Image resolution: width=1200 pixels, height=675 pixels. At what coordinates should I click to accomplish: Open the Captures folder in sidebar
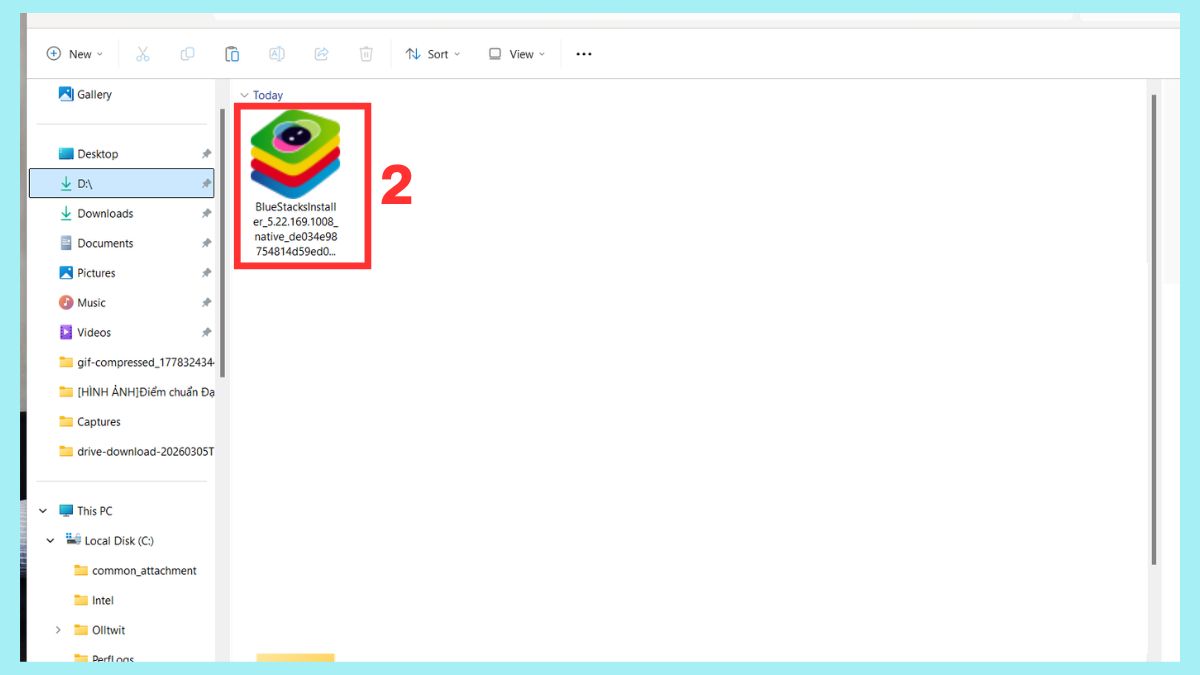click(90, 422)
